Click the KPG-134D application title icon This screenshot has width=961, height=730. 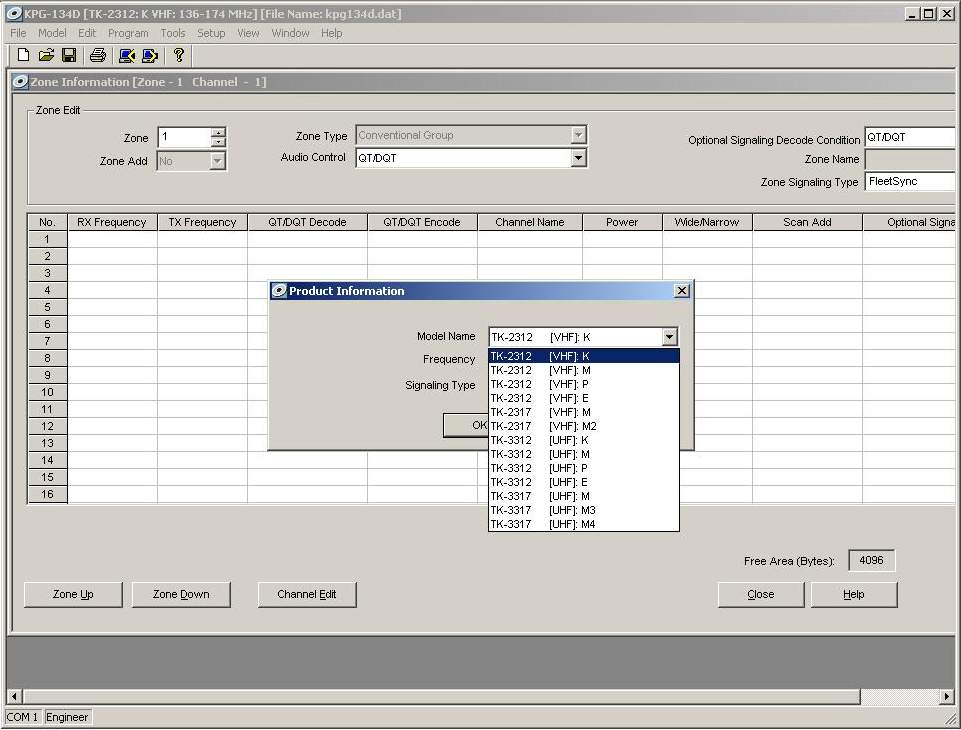13,13
